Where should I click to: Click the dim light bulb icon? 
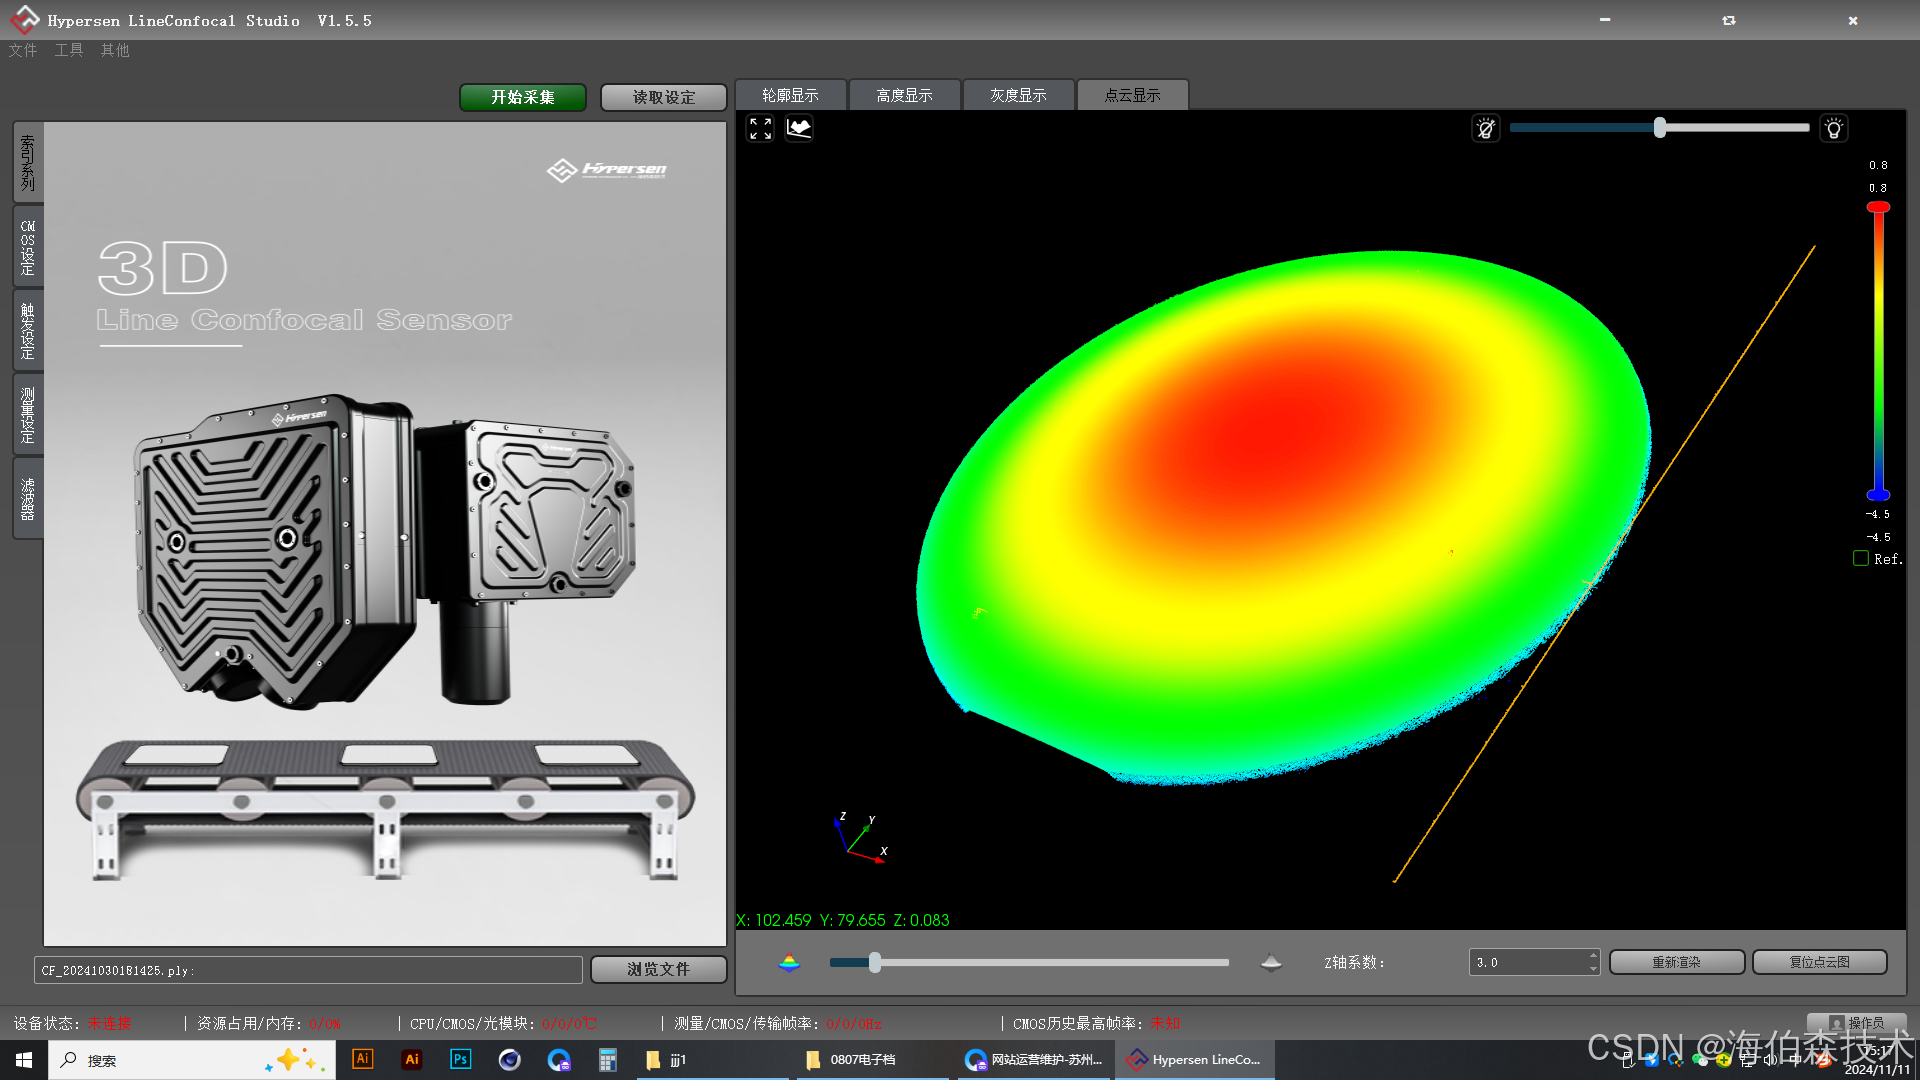(1486, 128)
